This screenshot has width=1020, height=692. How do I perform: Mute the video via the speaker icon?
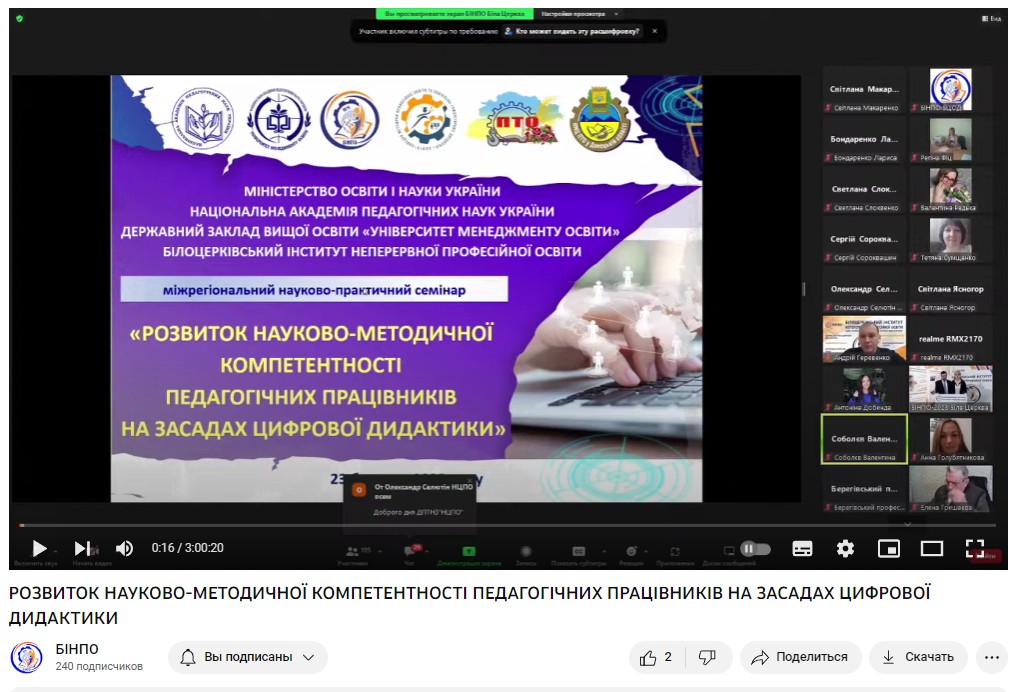pyautogui.click(x=124, y=548)
